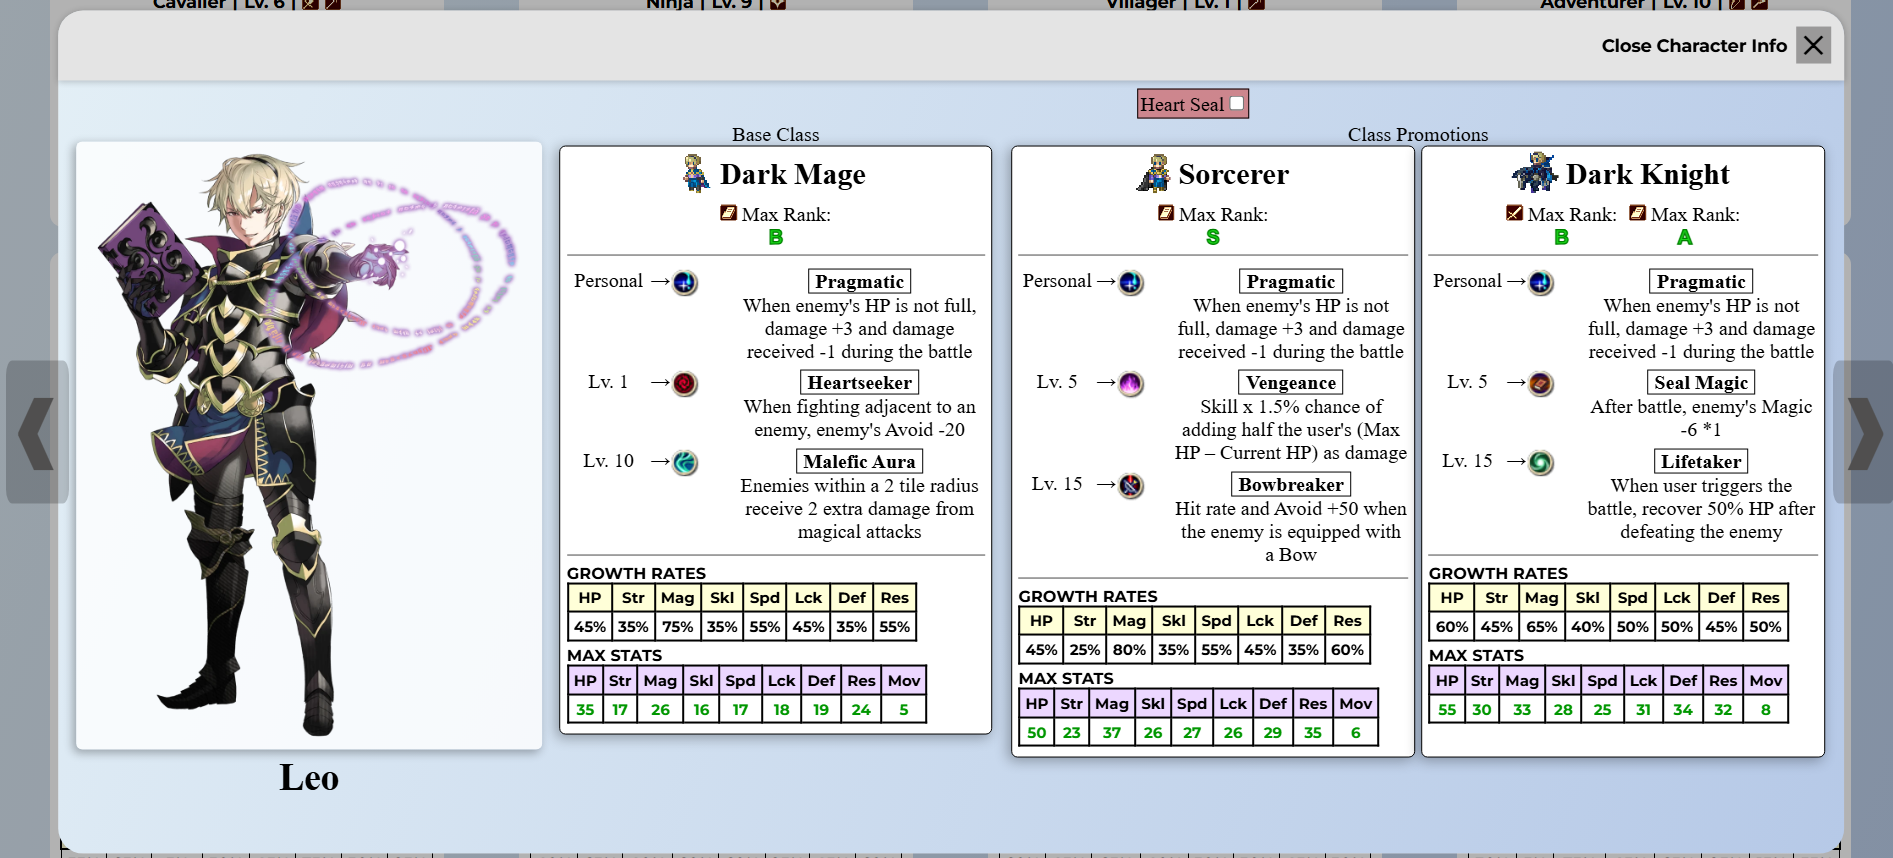Click the Seal Magic skill icon
The image size is (1893, 858).
(1541, 384)
